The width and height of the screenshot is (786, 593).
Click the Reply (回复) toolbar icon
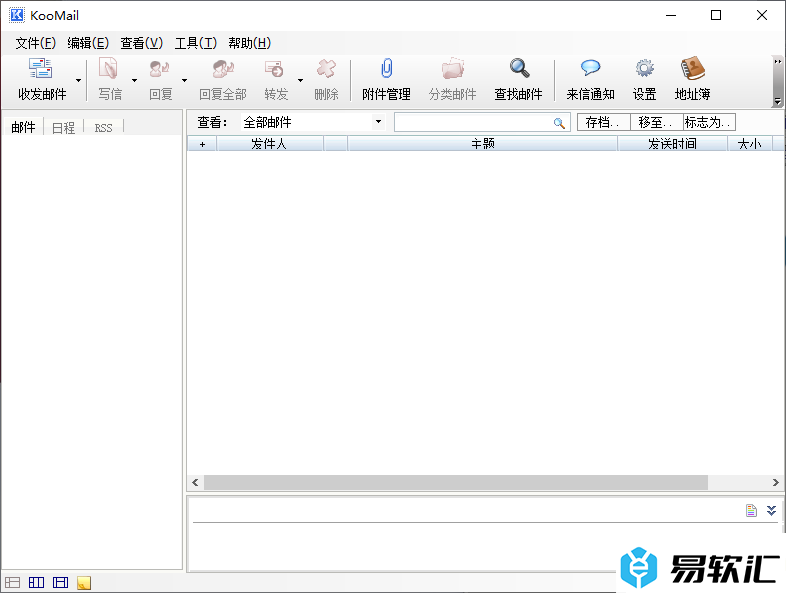160,69
